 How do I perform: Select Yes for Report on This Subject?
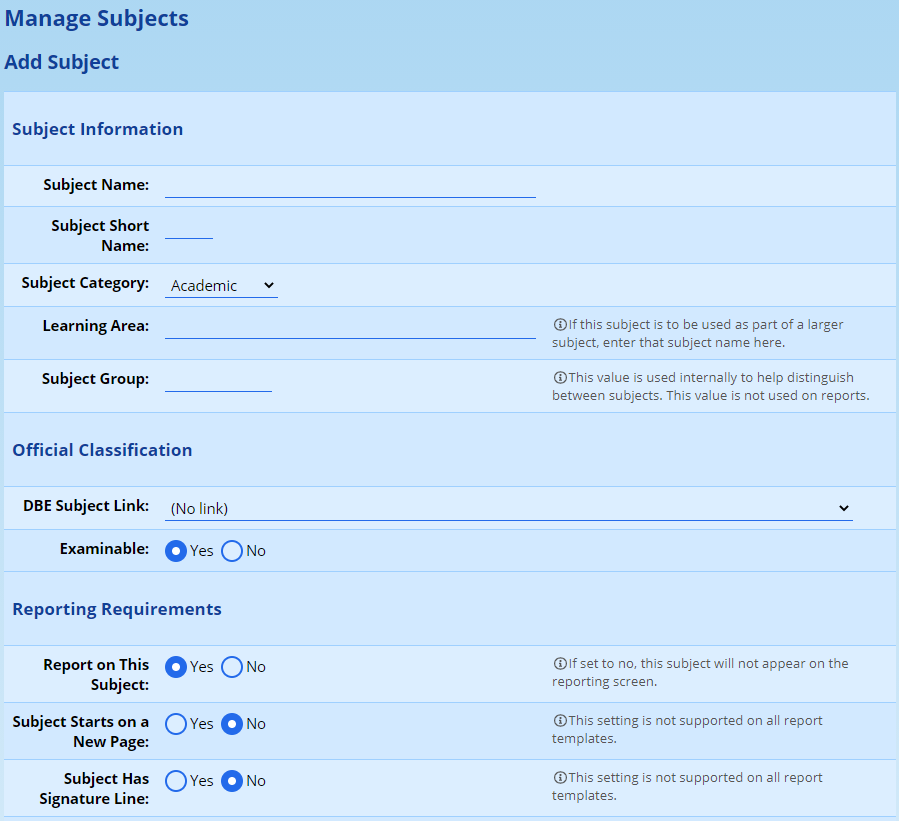point(176,667)
